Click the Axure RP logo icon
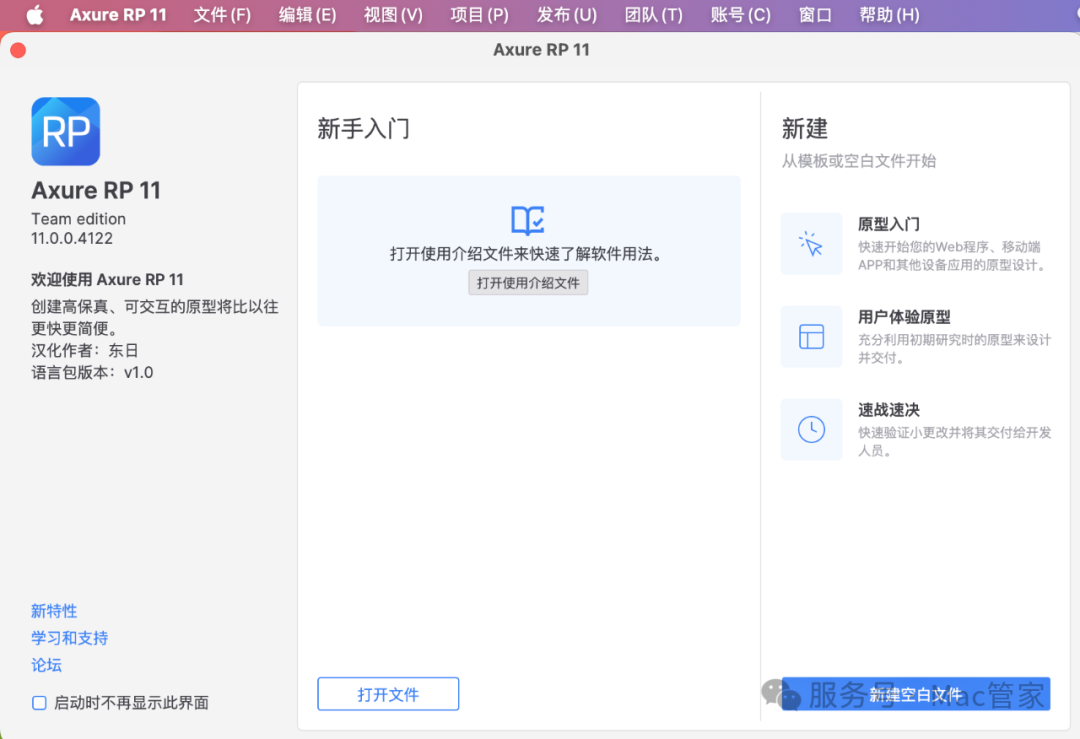The image size is (1080, 739). pos(65,131)
